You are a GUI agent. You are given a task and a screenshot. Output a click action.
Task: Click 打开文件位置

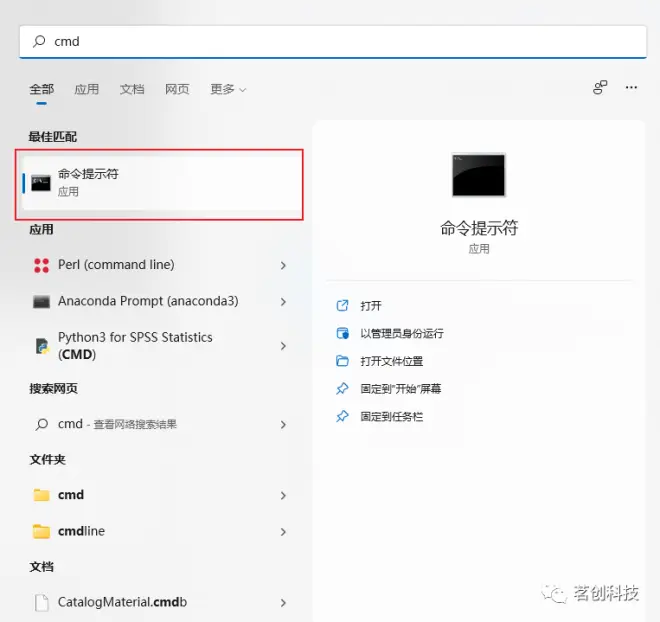392,362
